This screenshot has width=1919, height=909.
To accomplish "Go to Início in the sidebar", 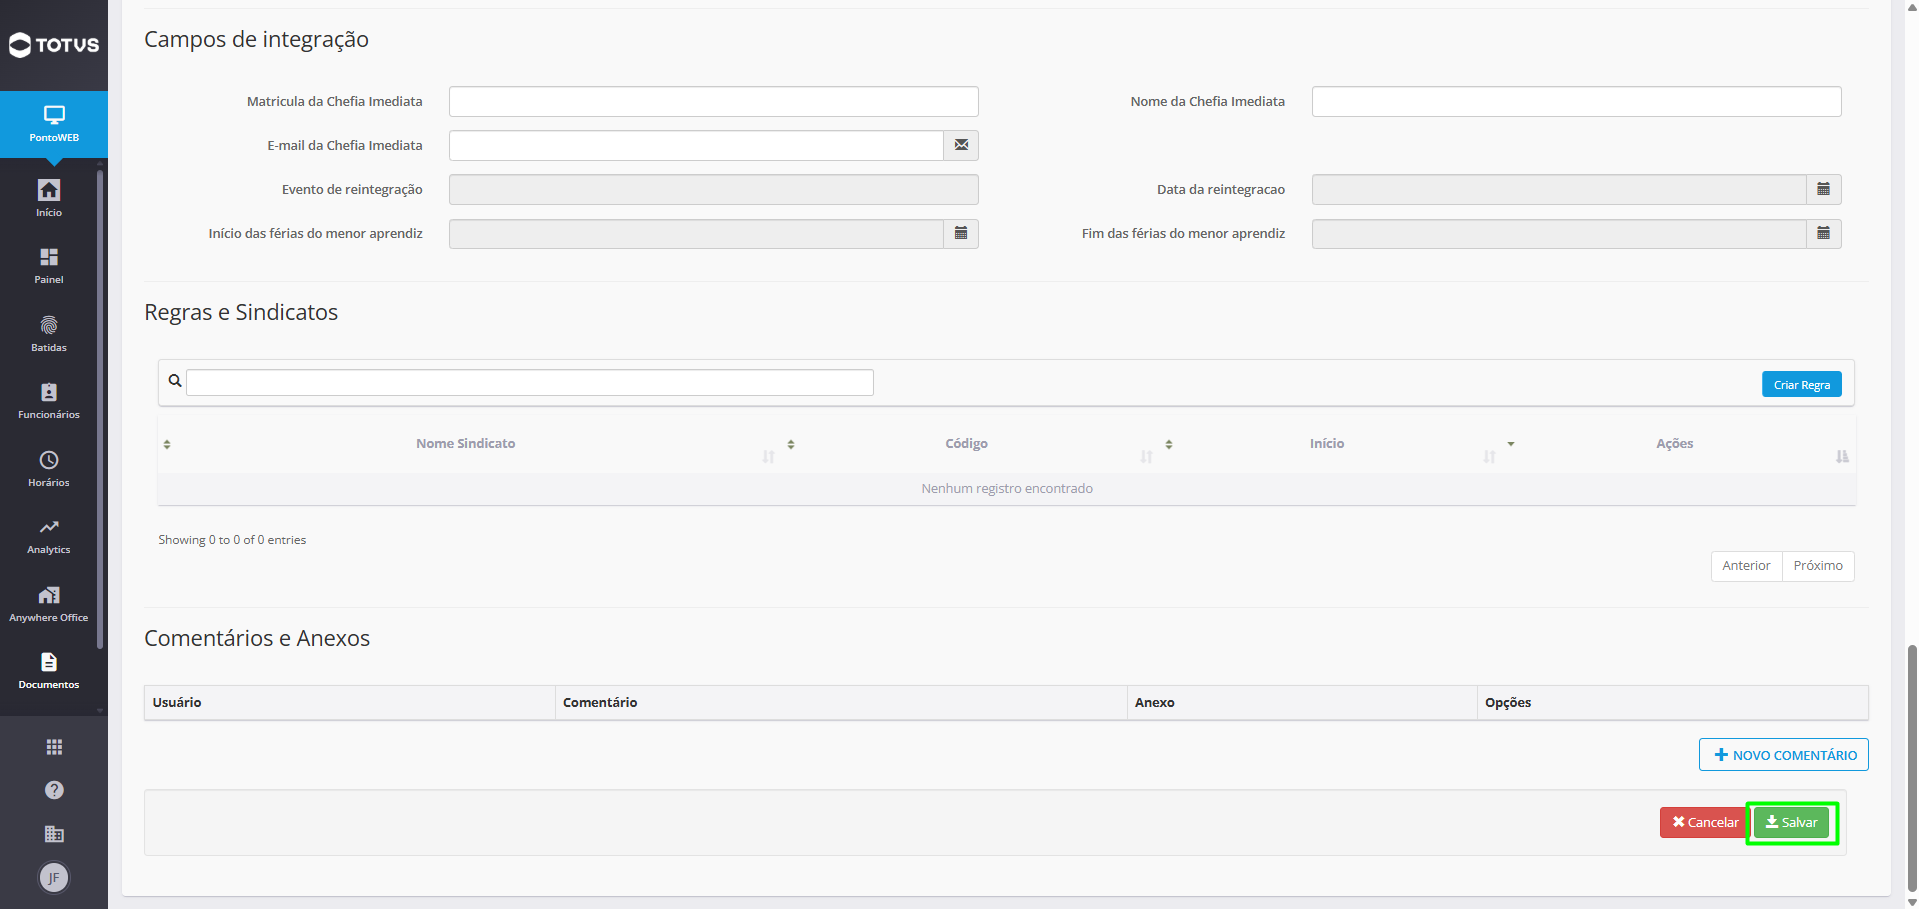I will click(x=49, y=198).
